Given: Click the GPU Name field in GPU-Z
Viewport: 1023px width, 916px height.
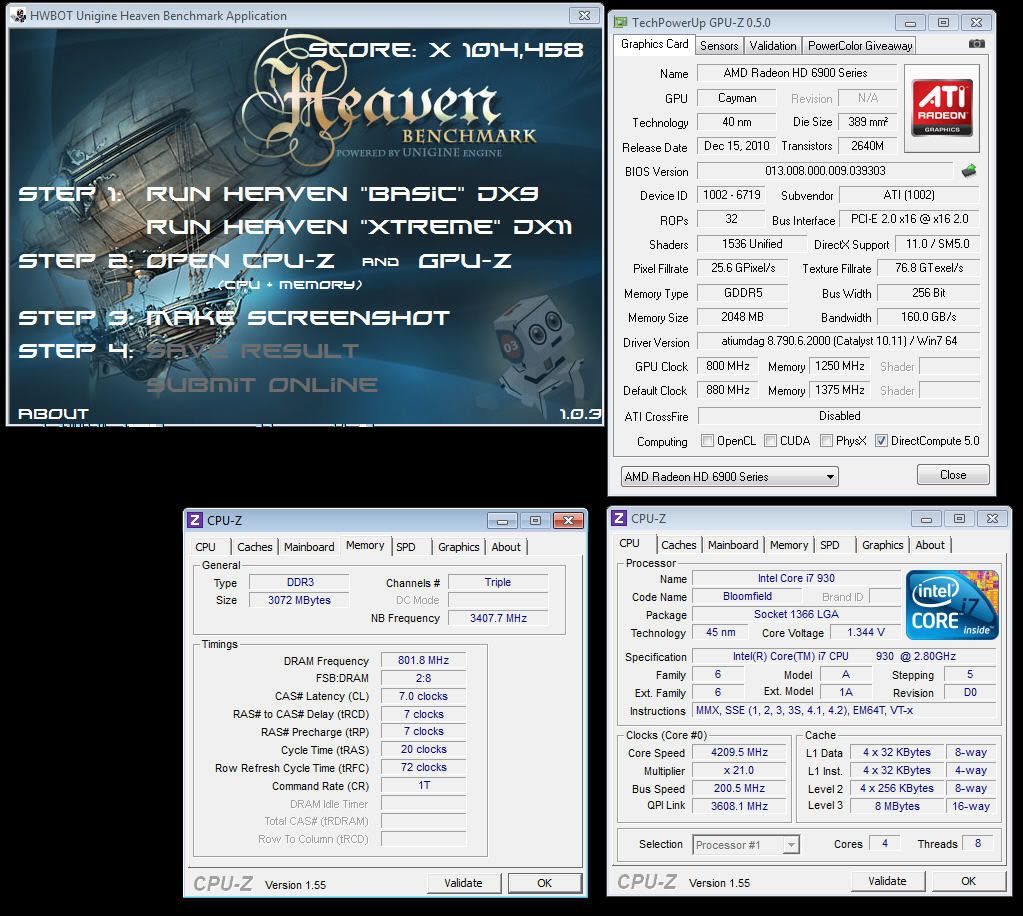Looking at the screenshot, I should click(795, 73).
